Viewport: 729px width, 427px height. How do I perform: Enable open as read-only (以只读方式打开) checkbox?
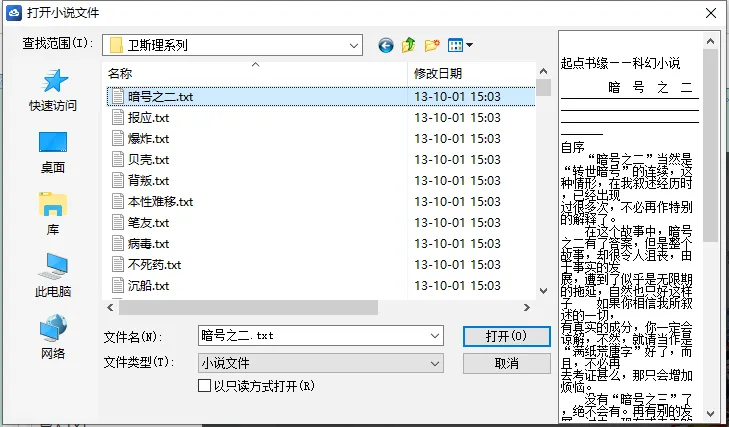coord(205,386)
